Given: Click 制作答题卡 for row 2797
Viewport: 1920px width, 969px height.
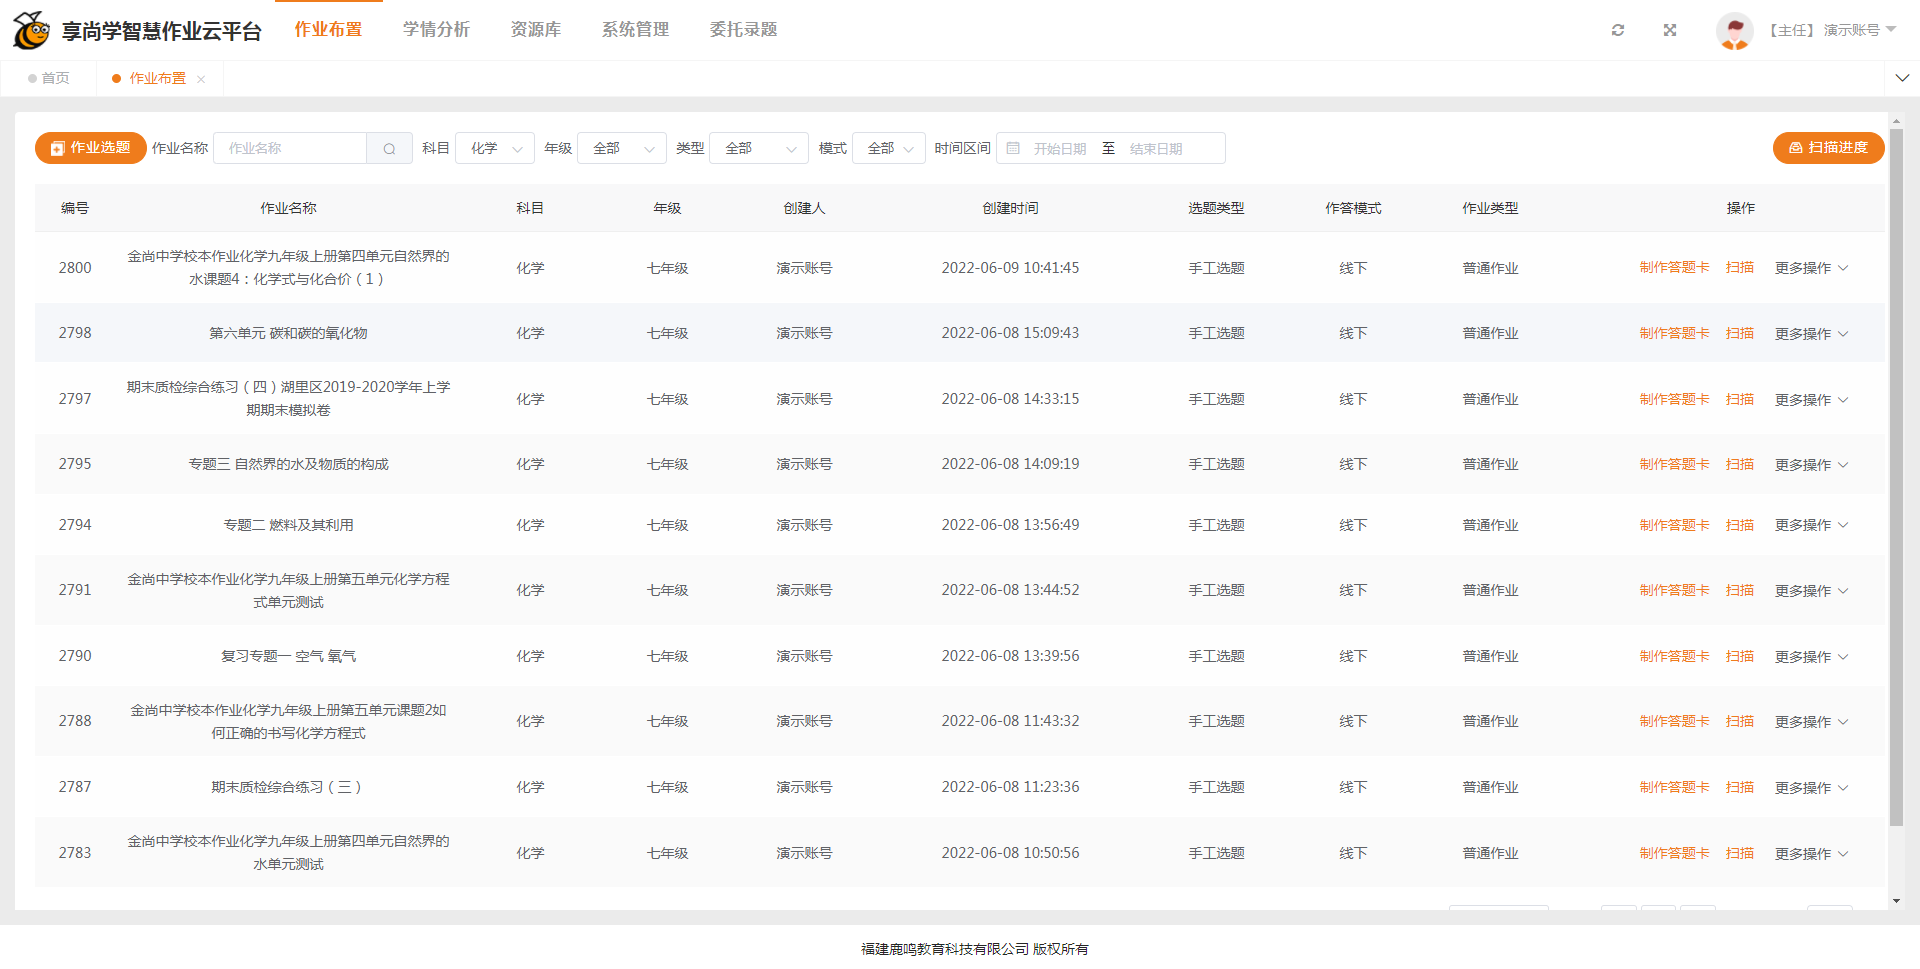Looking at the screenshot, I should (1674, 400).
